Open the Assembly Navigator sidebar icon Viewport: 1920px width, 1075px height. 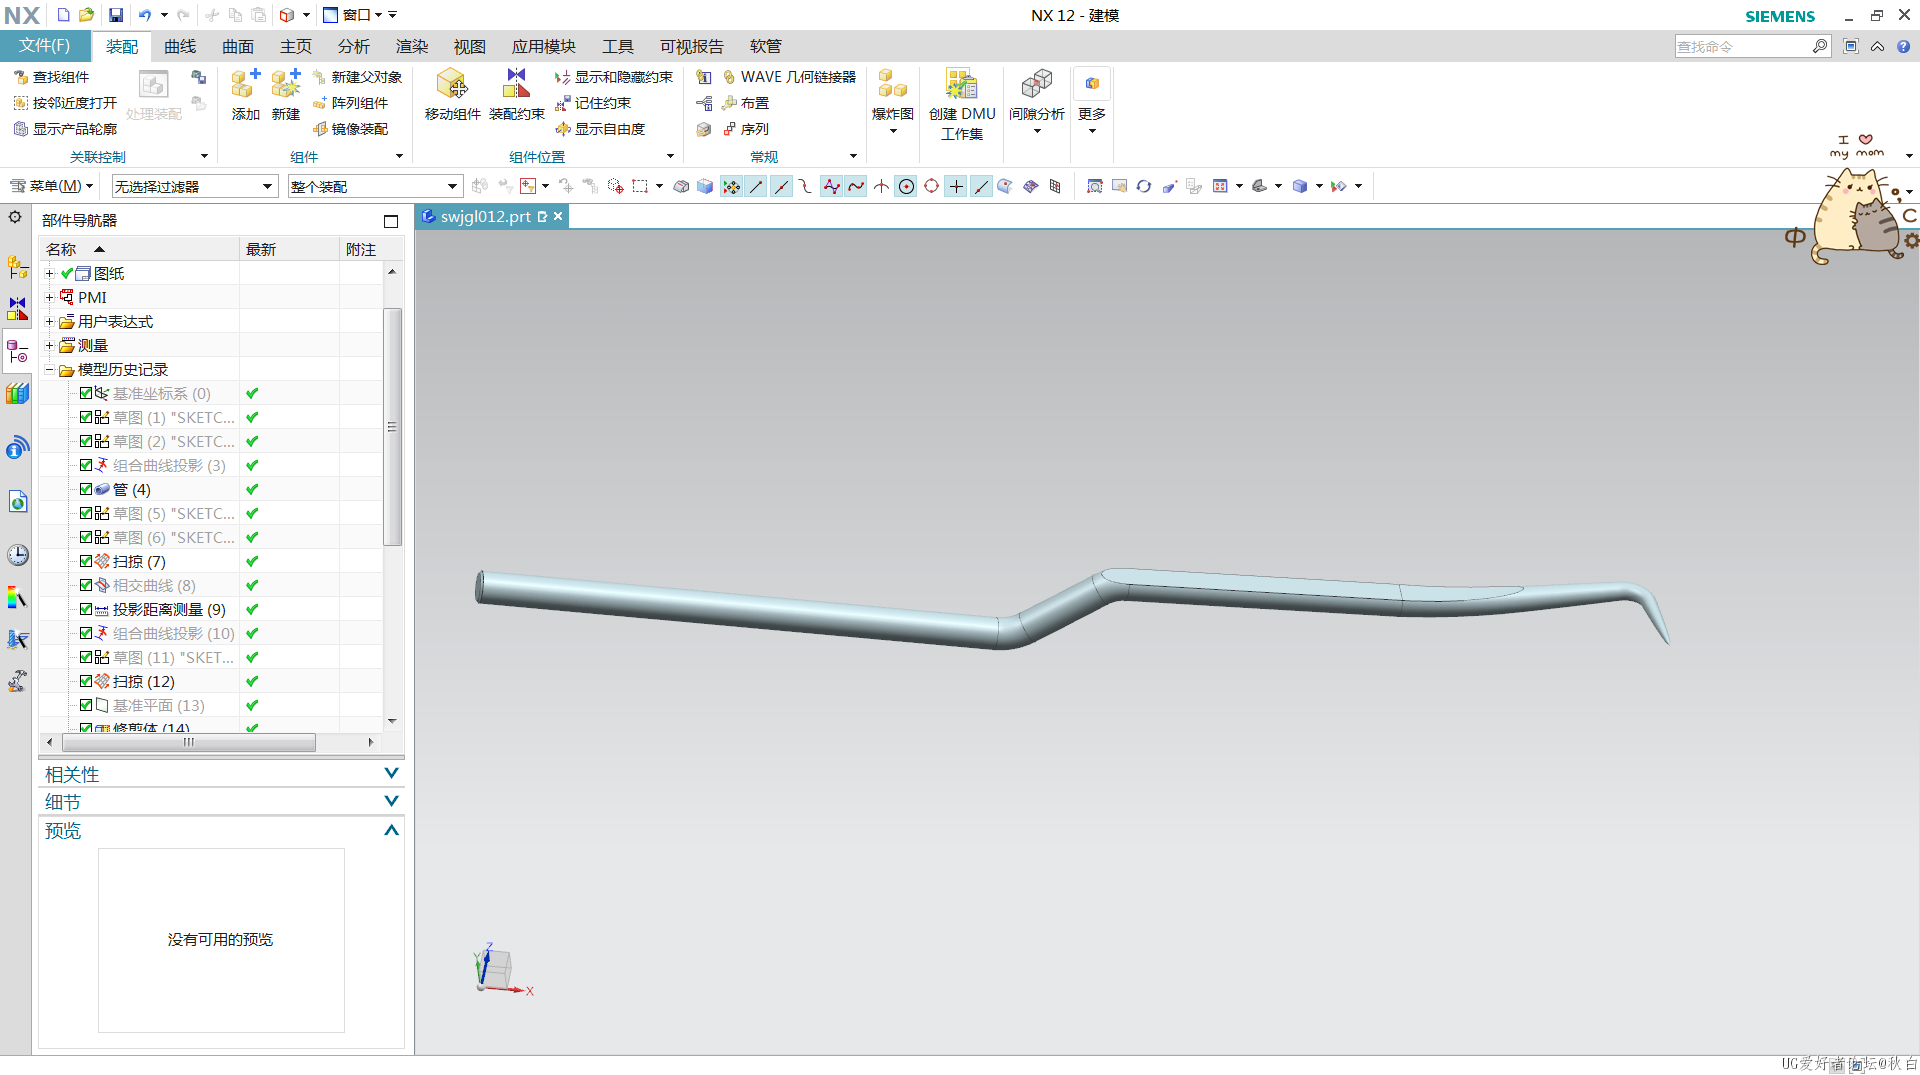click(17, 267)
